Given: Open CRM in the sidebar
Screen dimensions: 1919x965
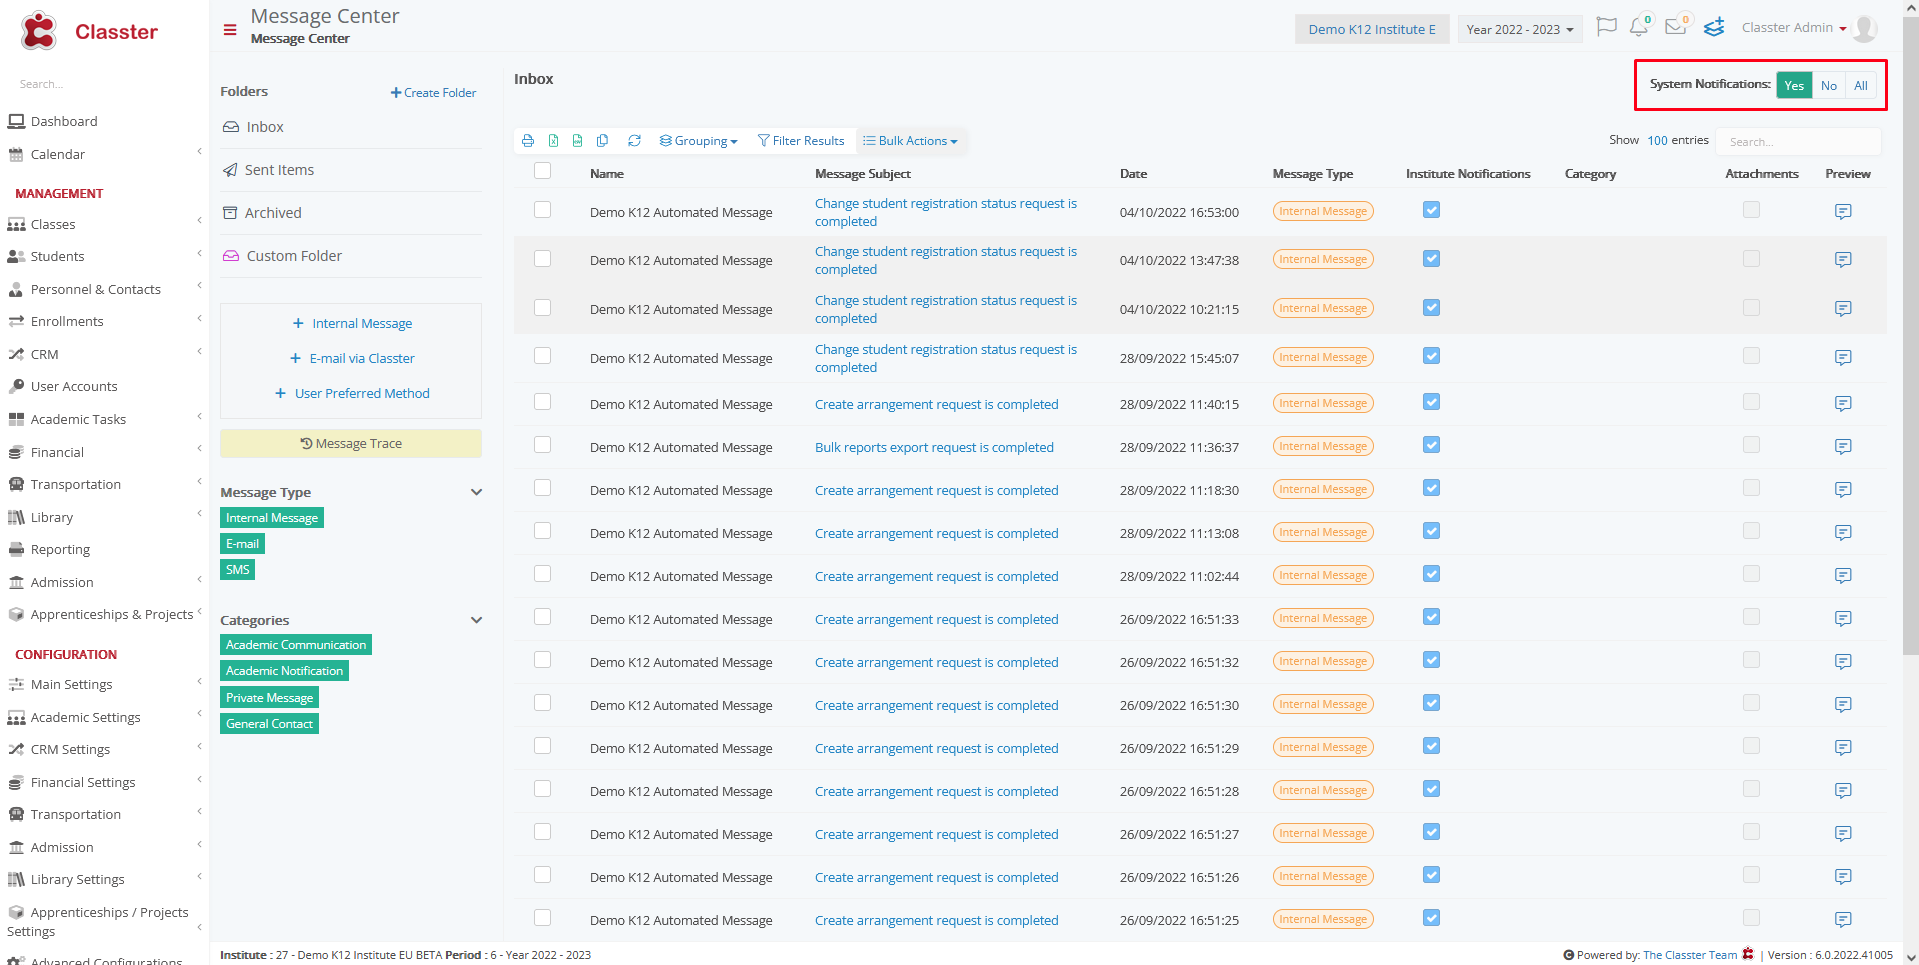Looking at the screenshot, I should point(44,354).
